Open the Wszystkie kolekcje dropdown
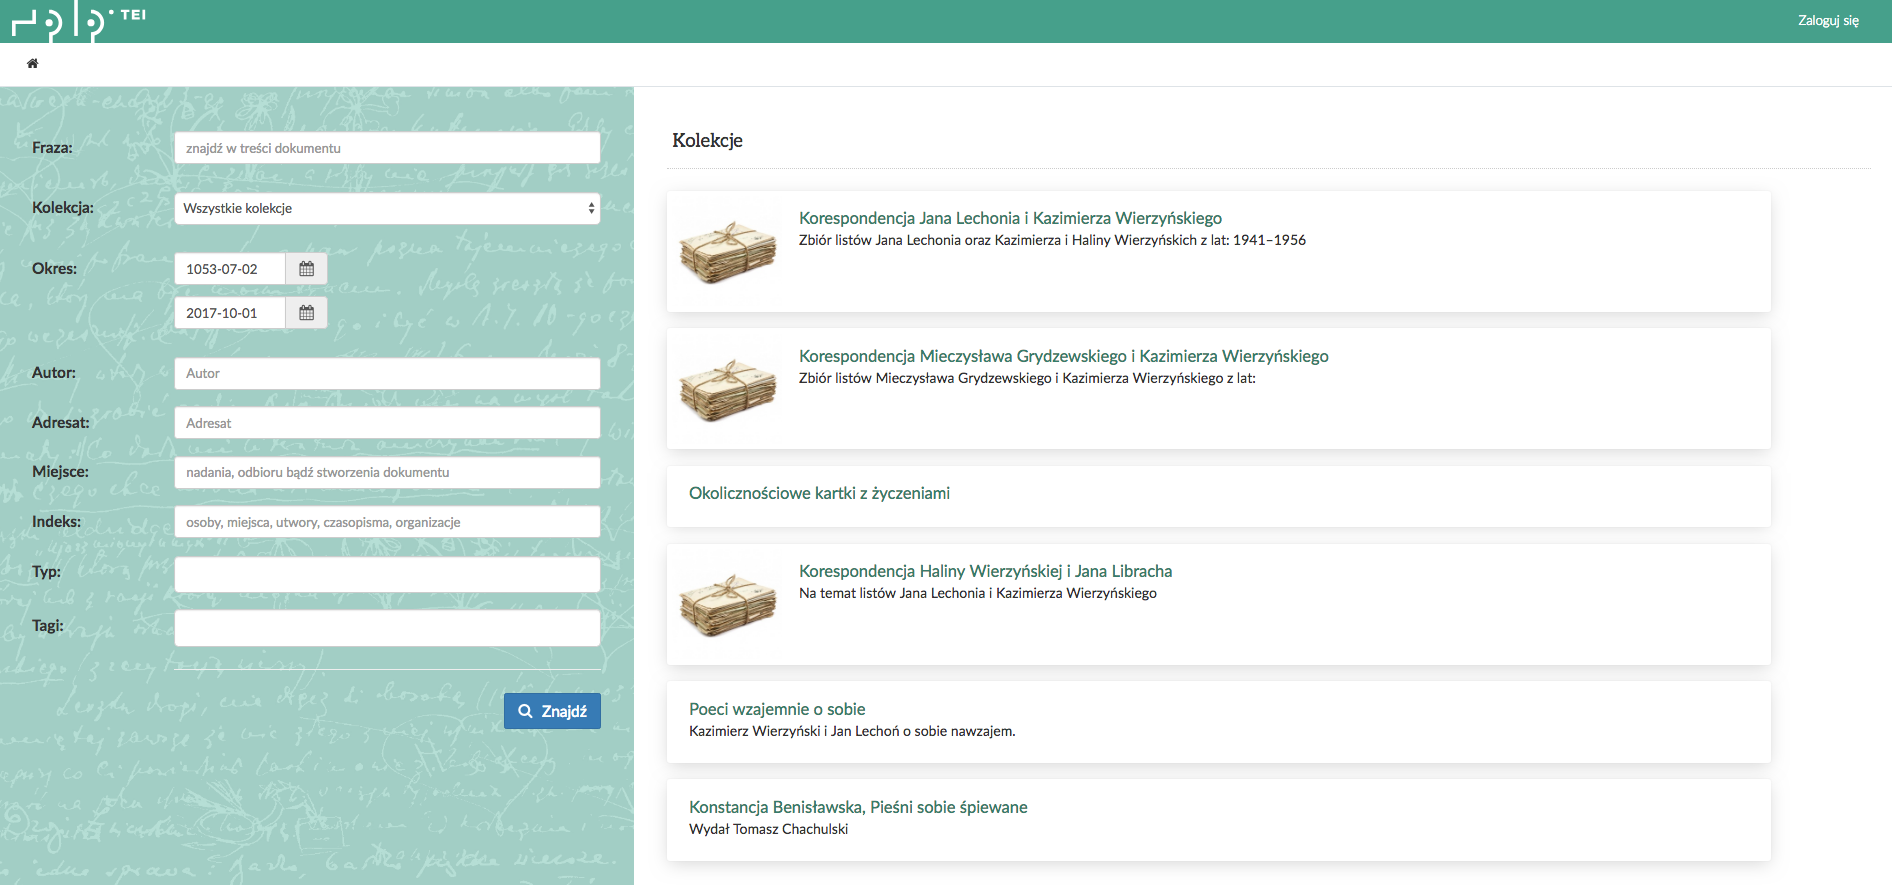The height and width of the screenshot is (885, 1892). point(387,208)
